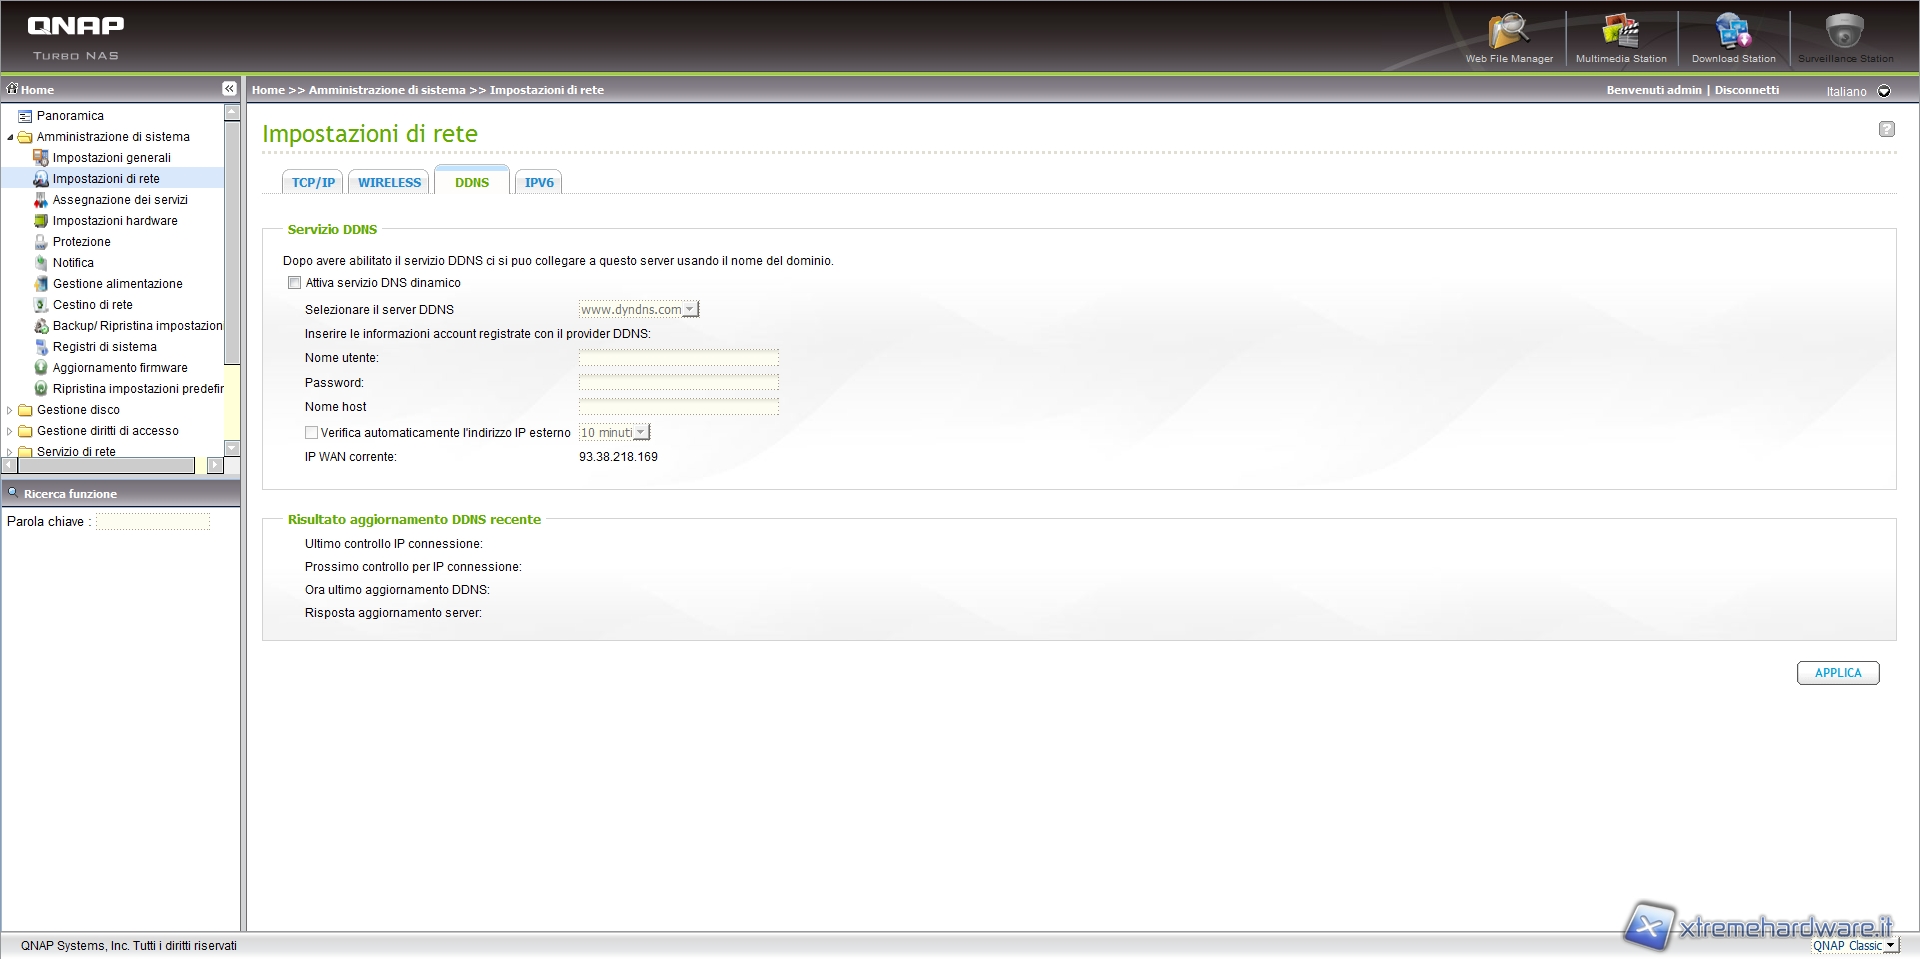The height and width of the screenshot is (959, 1920).
Task: Open the Italiano language selector
Action: click(1884, 91)
